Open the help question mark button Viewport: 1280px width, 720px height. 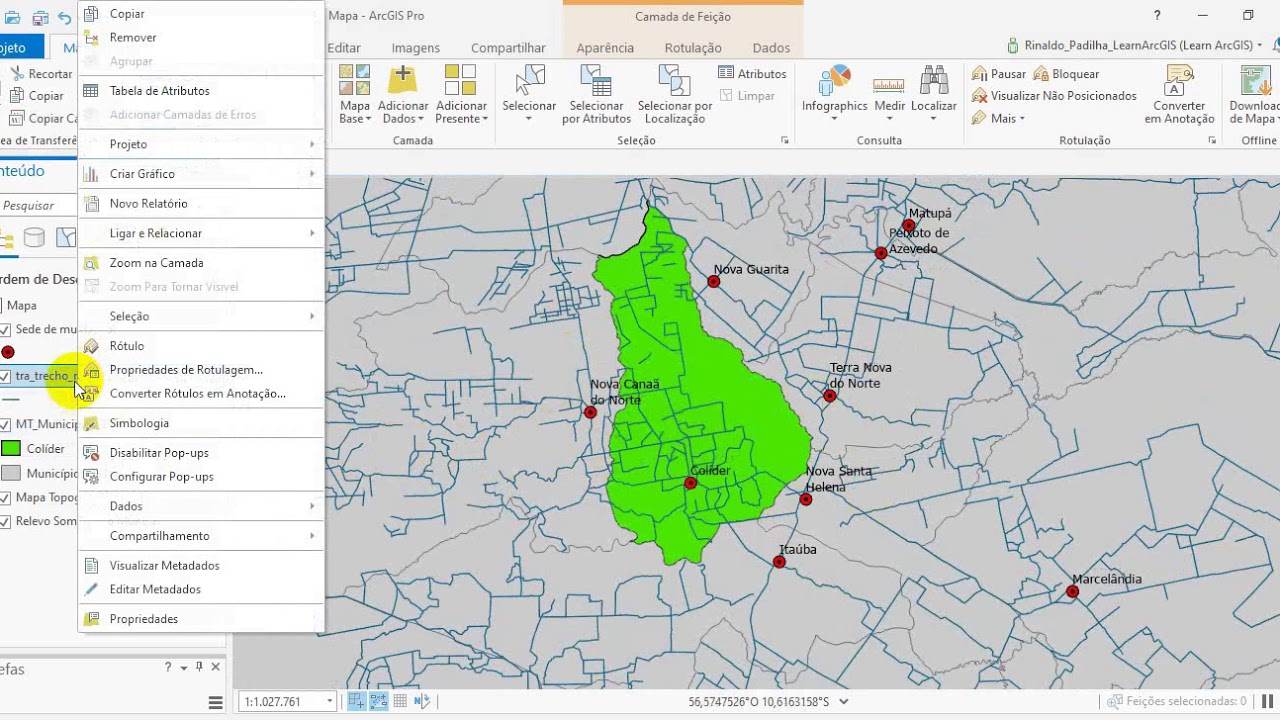(x=1157, y=15)
